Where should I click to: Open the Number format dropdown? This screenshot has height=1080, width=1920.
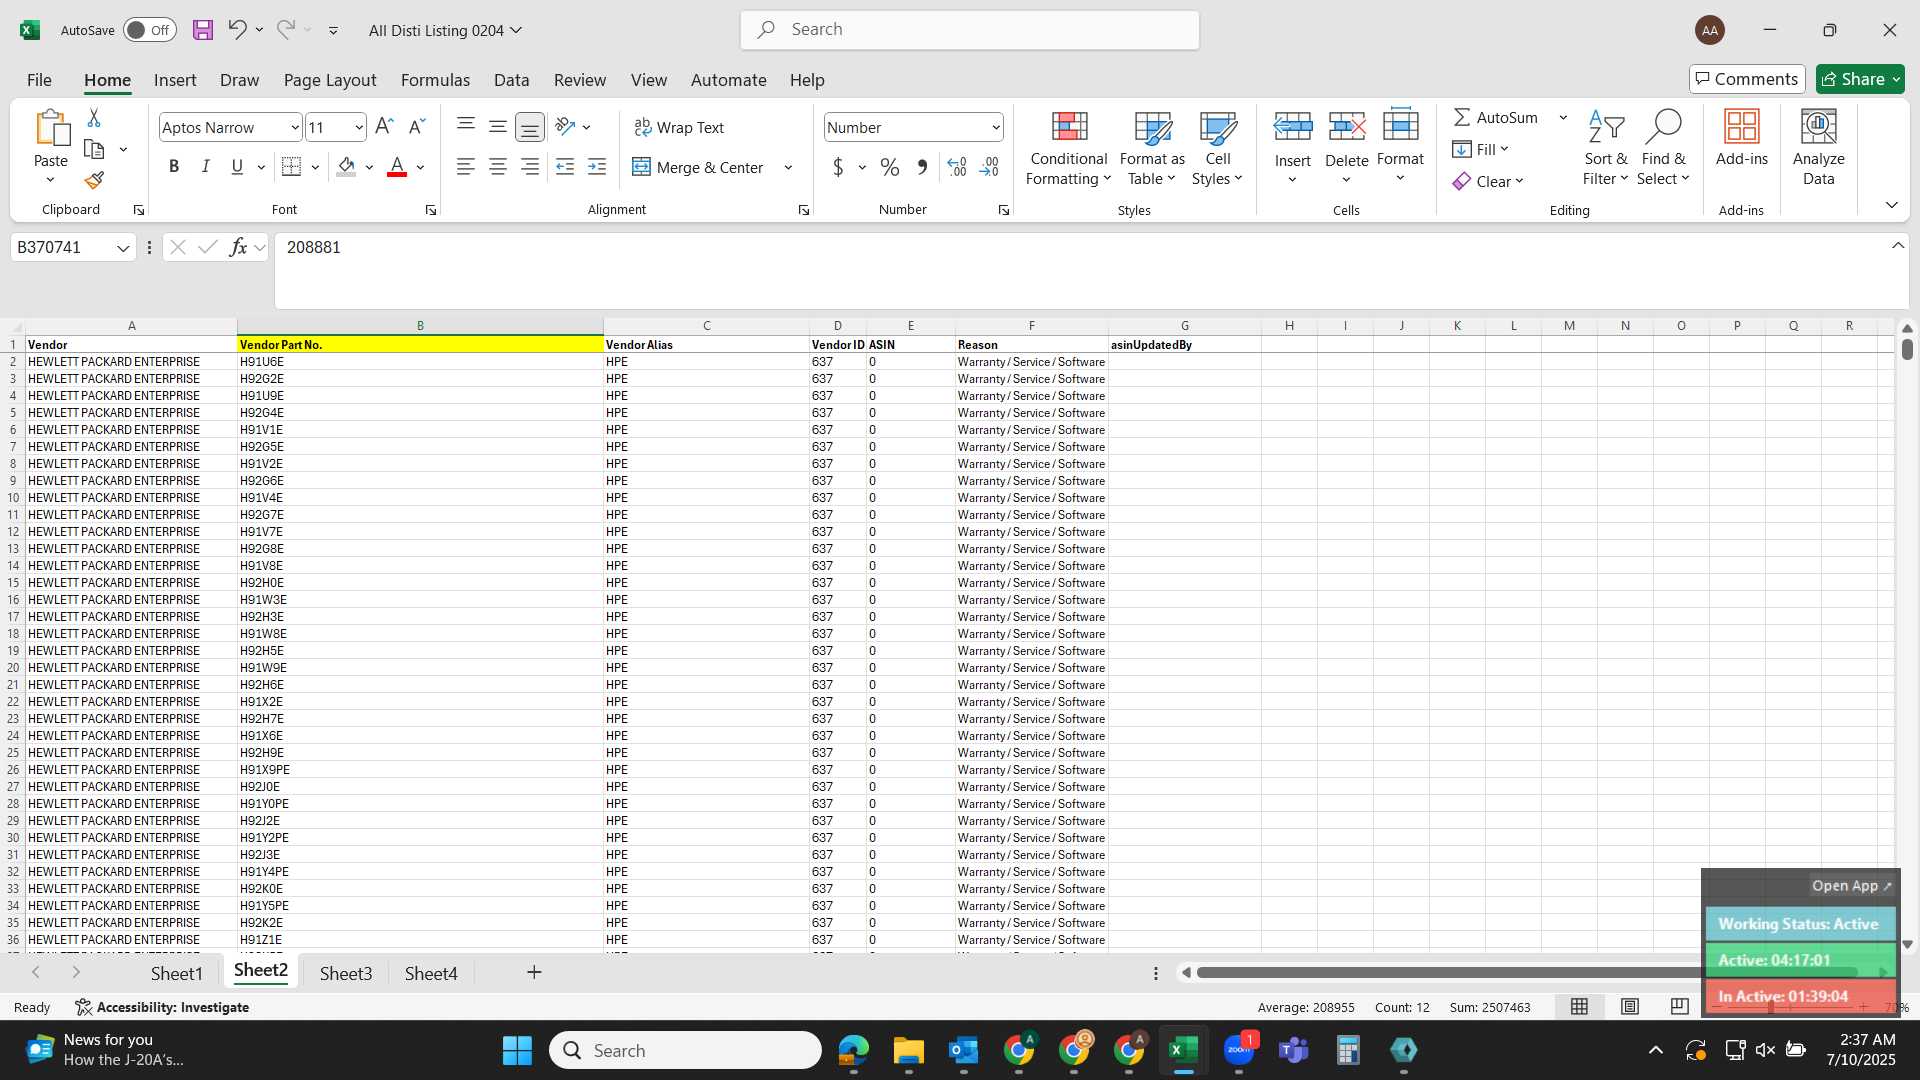point(996,127)
